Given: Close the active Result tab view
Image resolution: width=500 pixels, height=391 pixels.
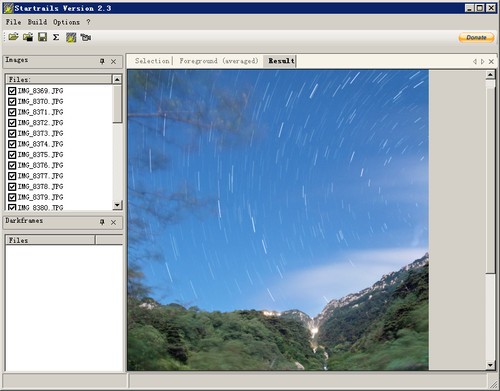Looking at the screenshot, I should click(x=491, y=61).
